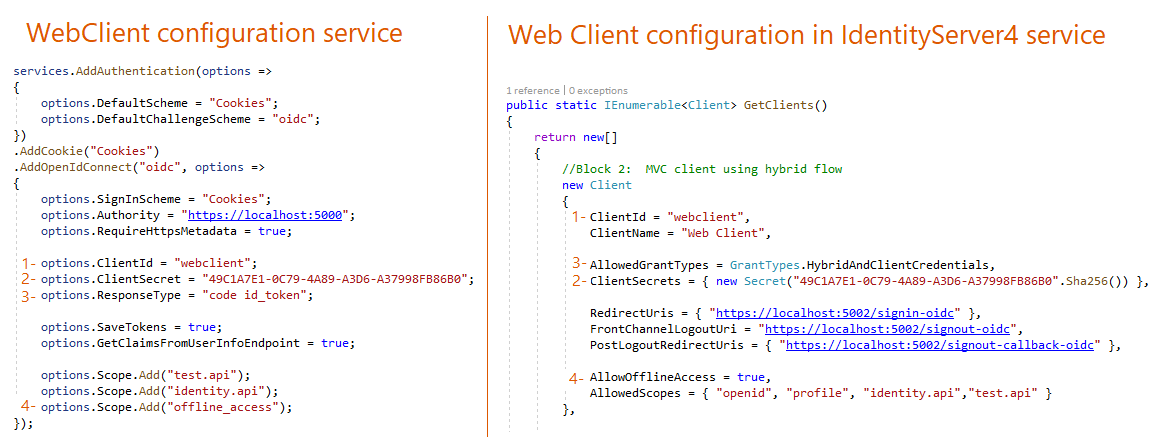
Task: Click the IEnumerable return type
Action: click(640, 105)
